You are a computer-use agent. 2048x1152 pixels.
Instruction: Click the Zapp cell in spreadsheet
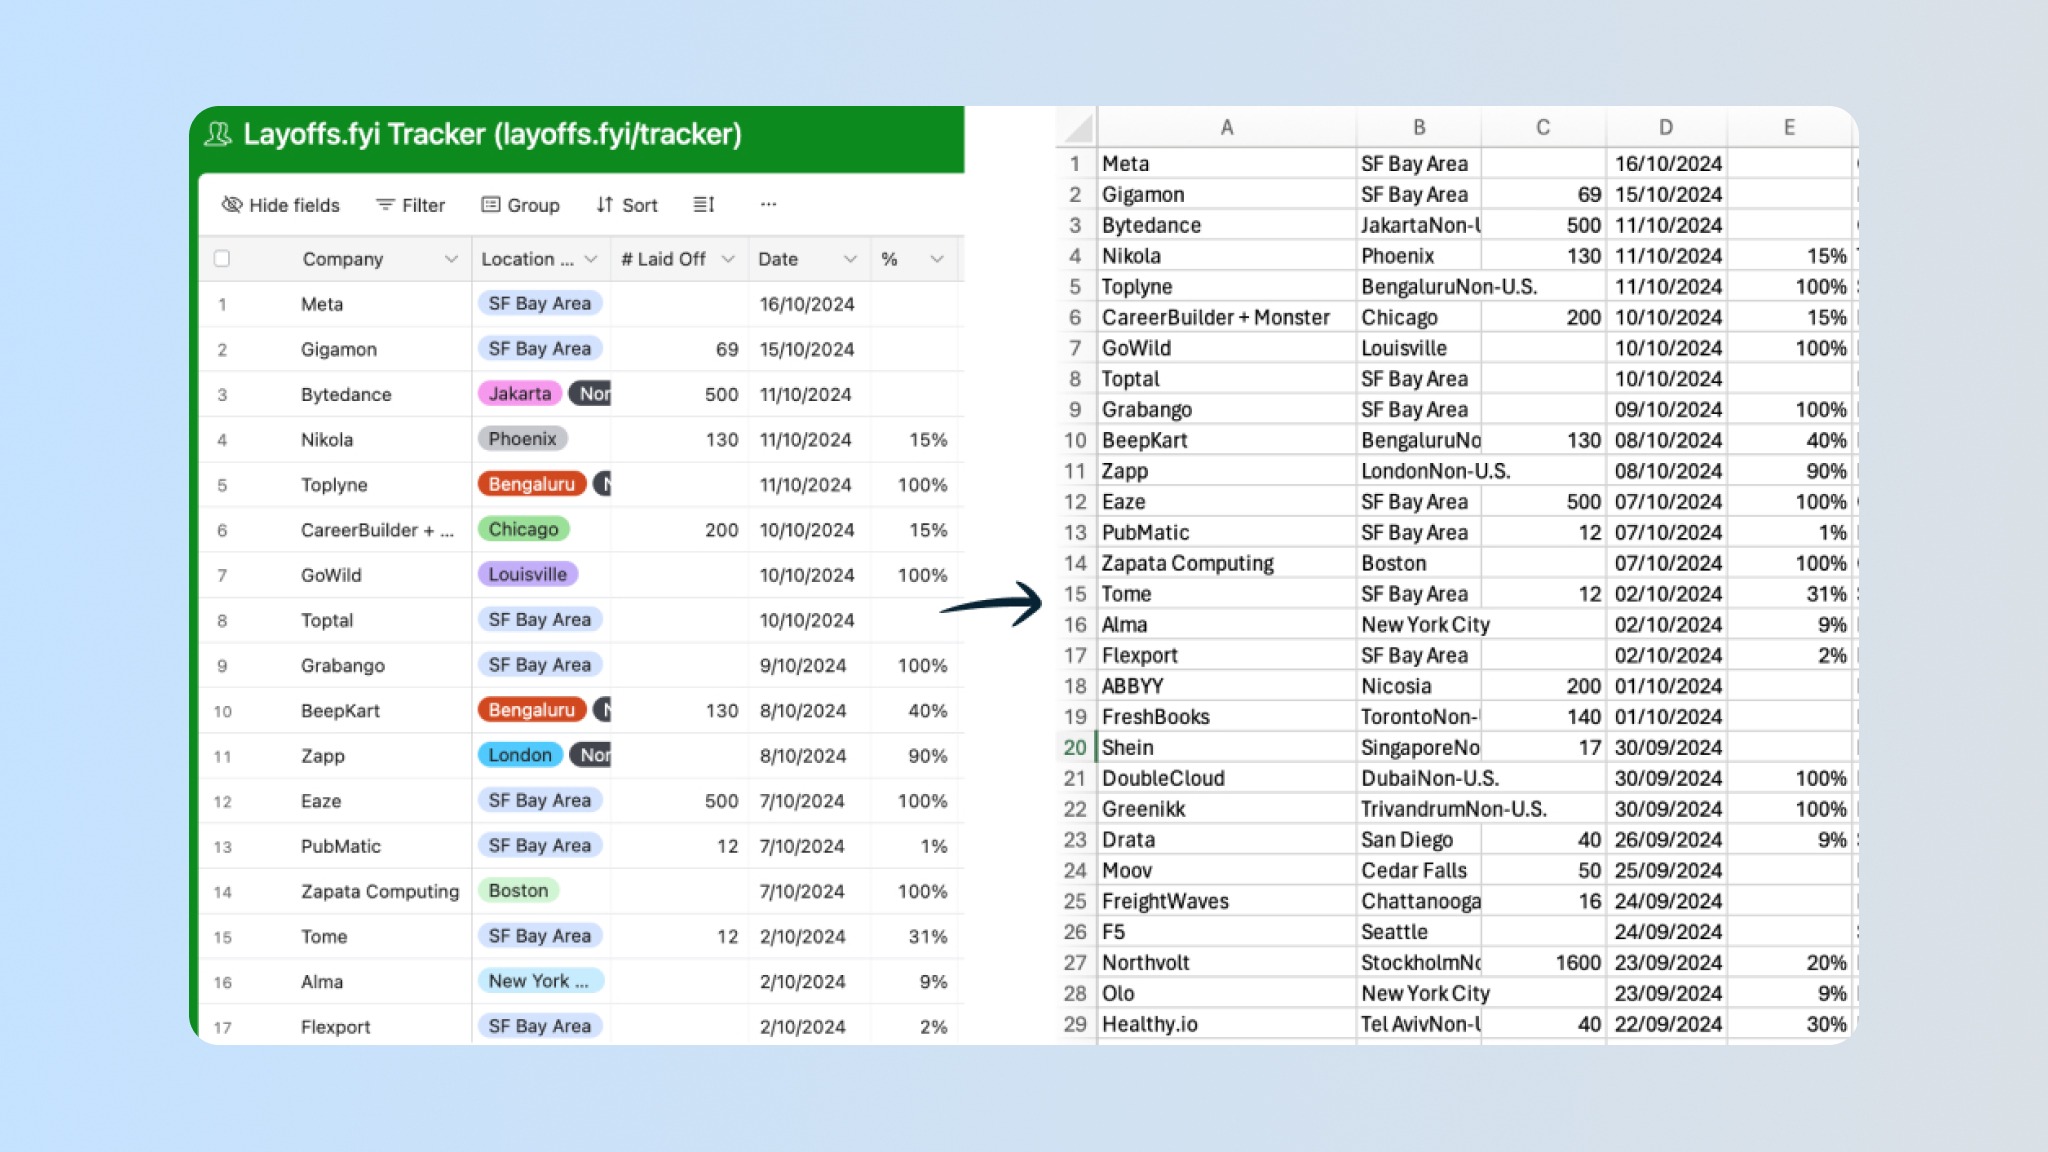coord(1227,471)
